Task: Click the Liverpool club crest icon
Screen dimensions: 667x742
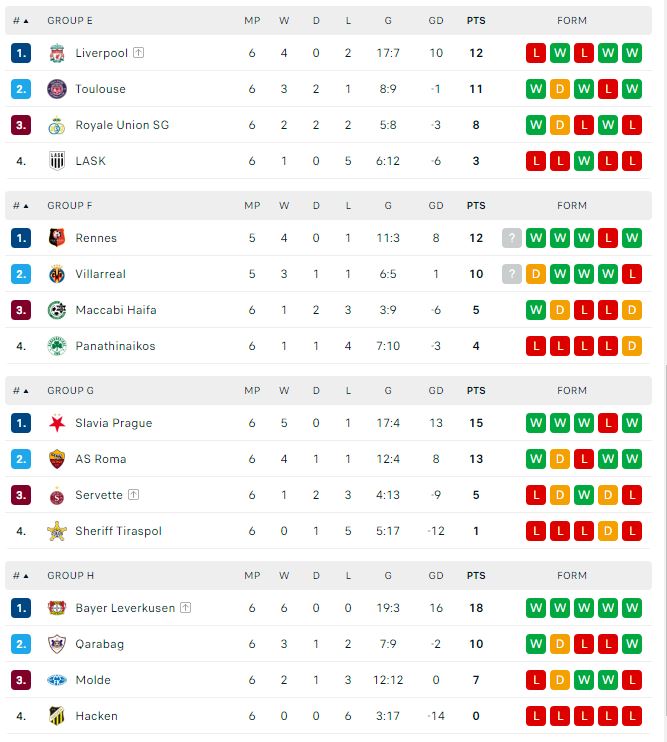Action: 57,53
